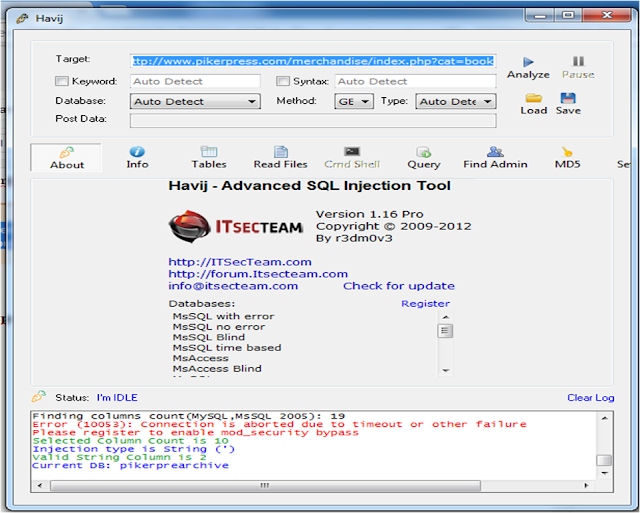This screenshot has width=640, height=513.
Task: Open the Query tab icon
Action: [x=424, y=152]
